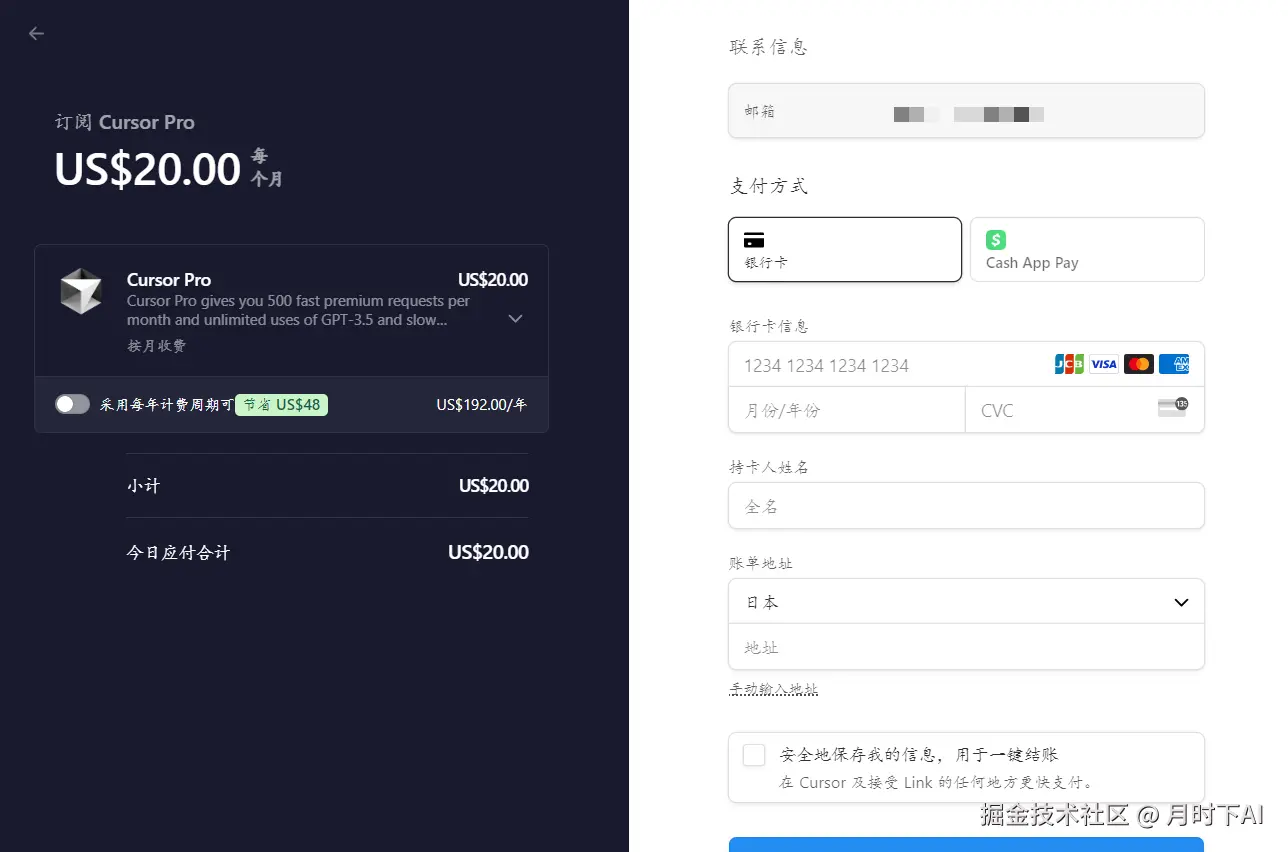This screenshot has width=1288, height=852.
Task: Click the Link faster checkout description text
Action: tap(938, 782)
